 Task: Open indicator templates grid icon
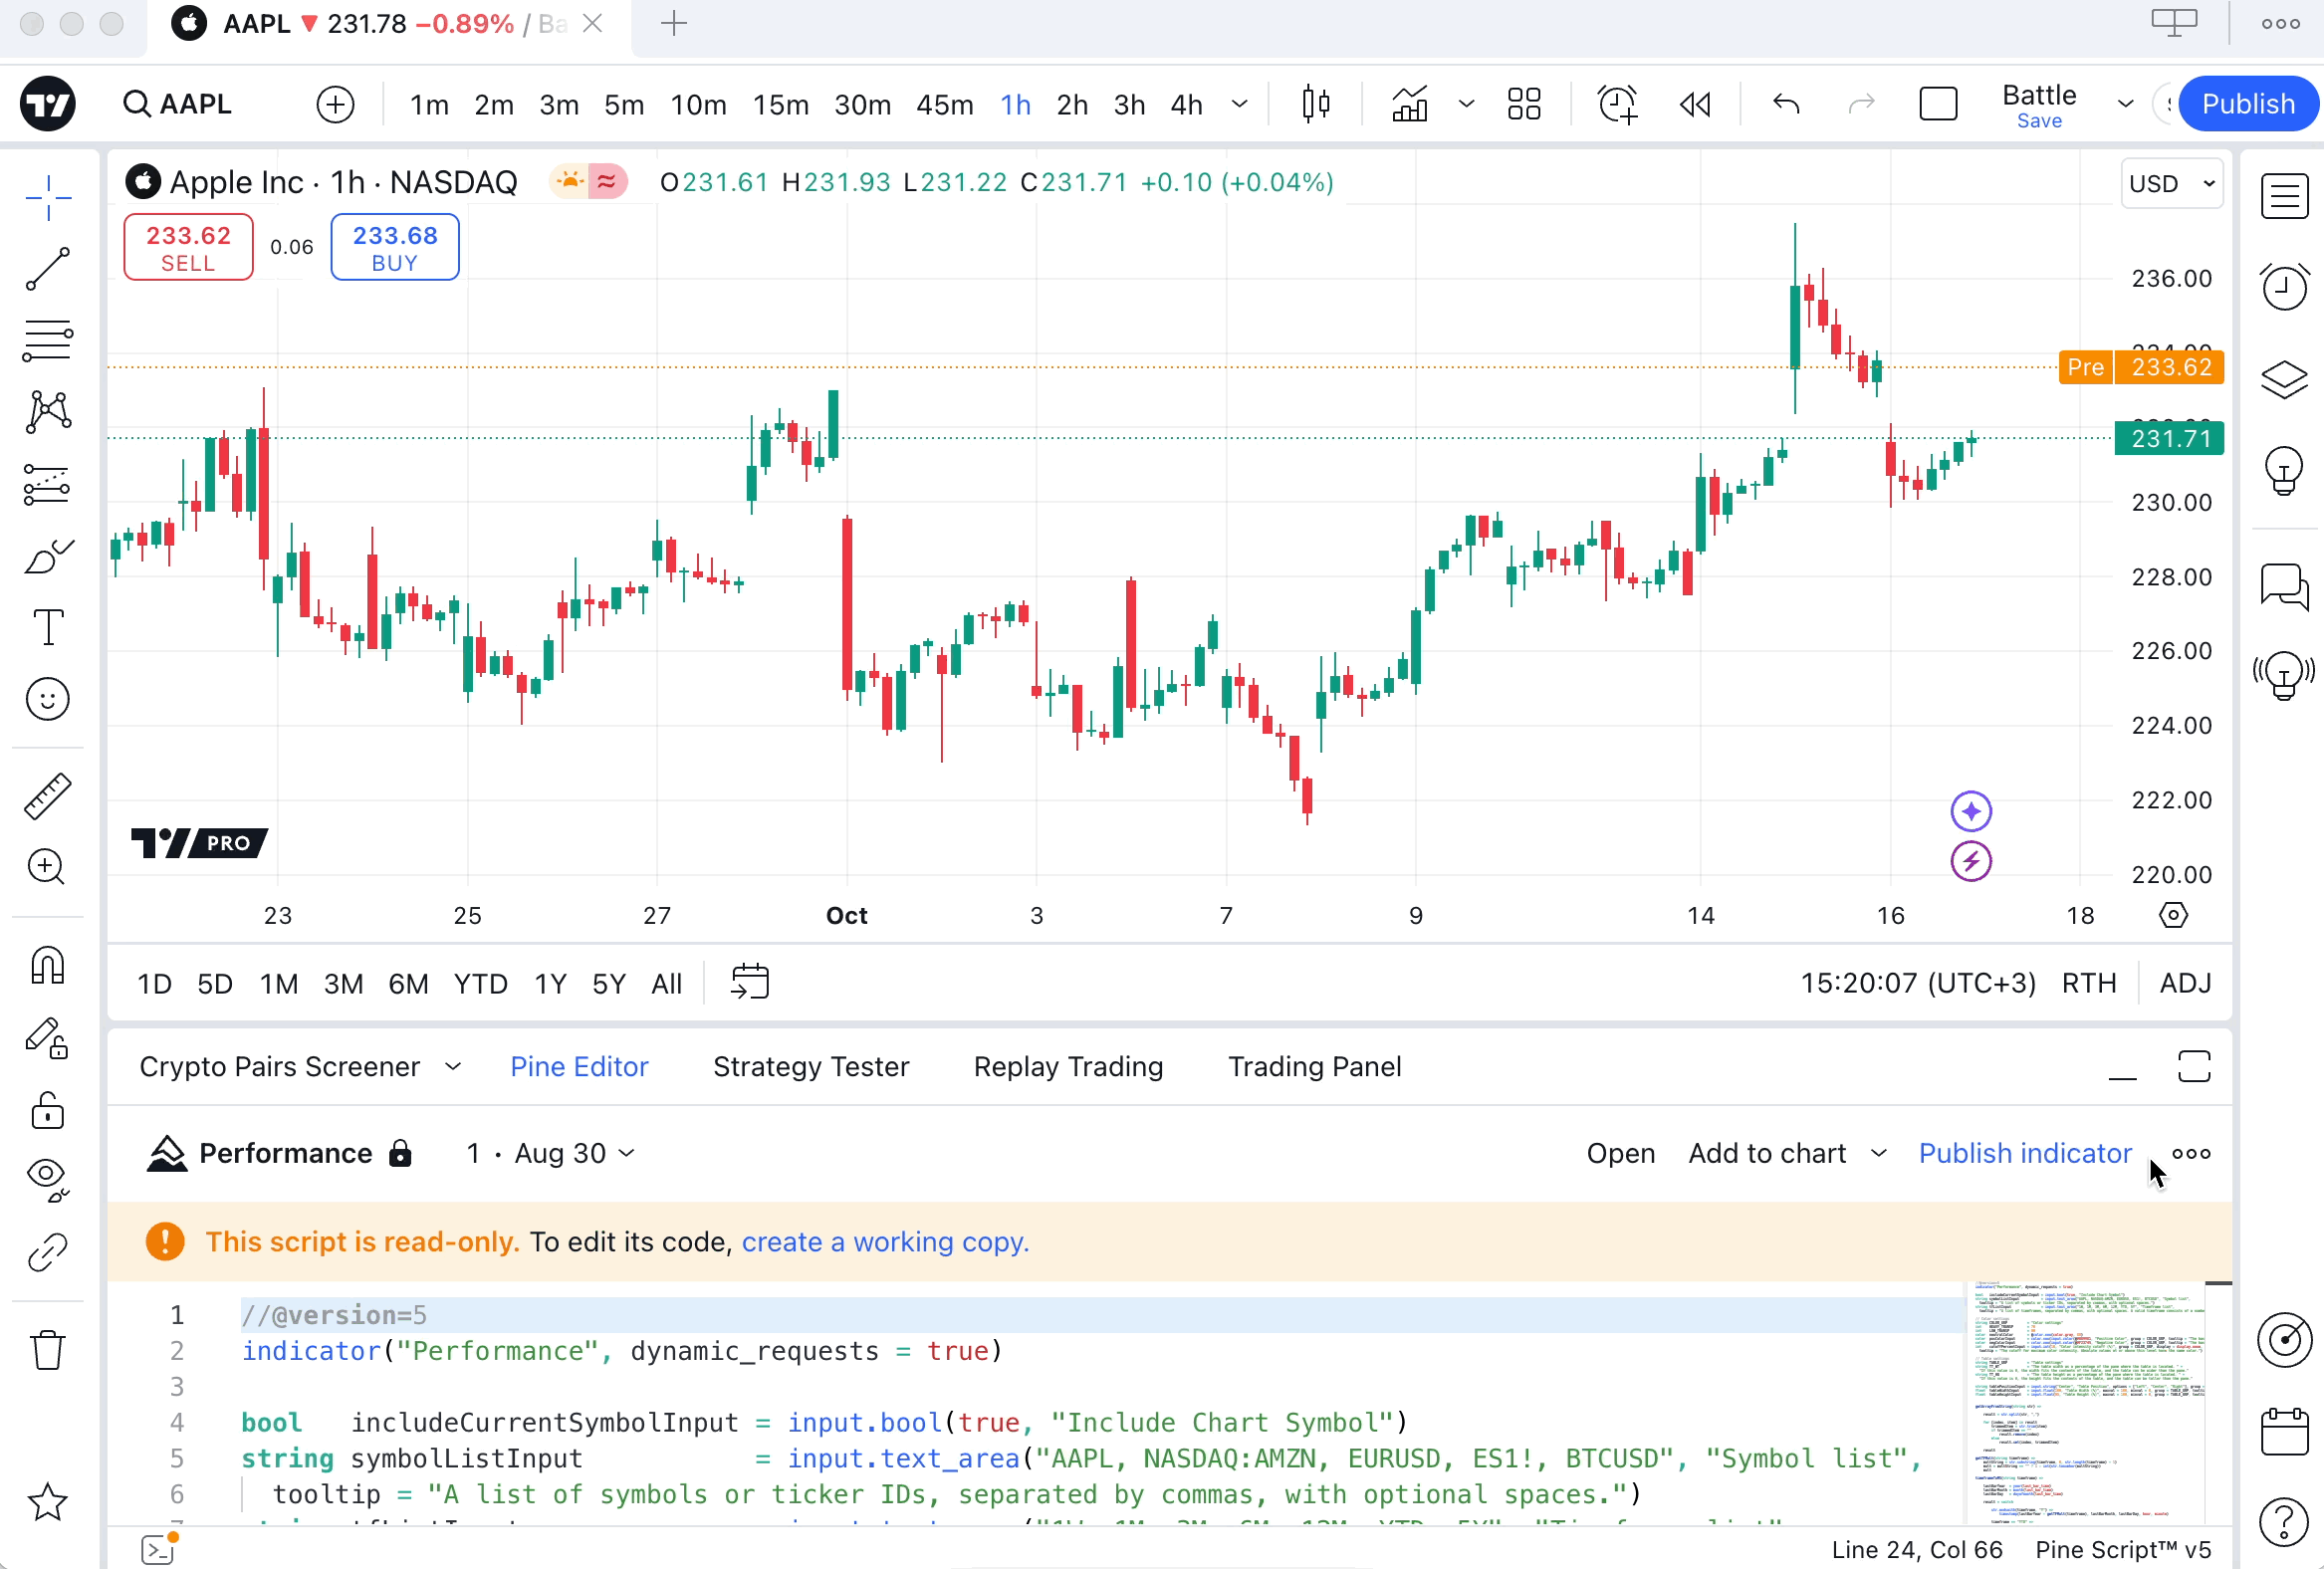pyautogui.click(x=1524, y=104)
